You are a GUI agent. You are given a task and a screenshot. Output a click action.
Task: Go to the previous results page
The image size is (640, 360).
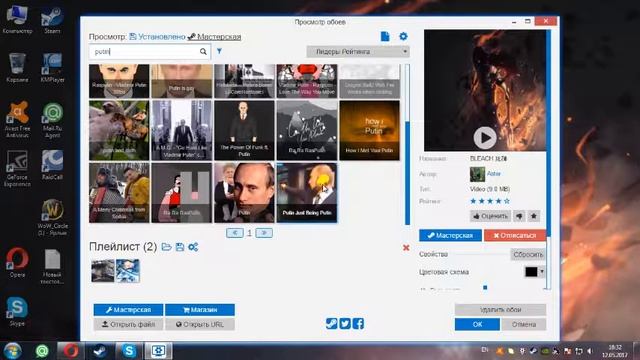pyautogui.click(x=235, y=233)
